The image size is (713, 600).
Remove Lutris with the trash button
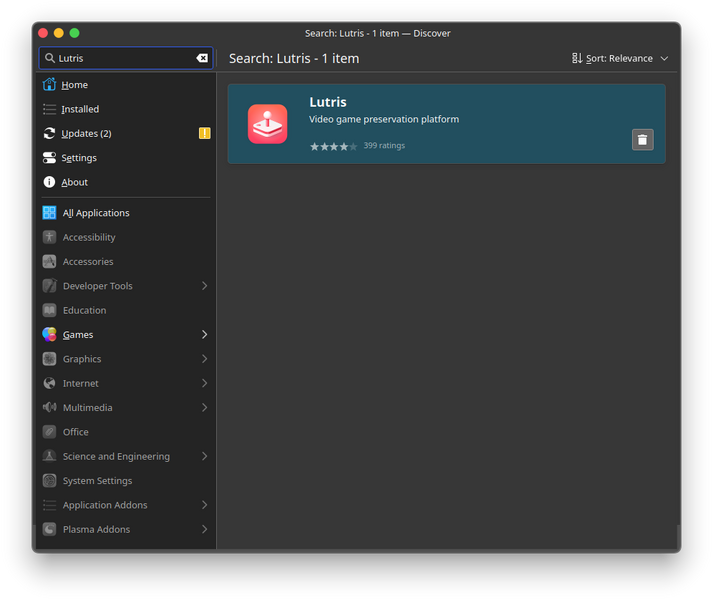(x=643, y=140)
